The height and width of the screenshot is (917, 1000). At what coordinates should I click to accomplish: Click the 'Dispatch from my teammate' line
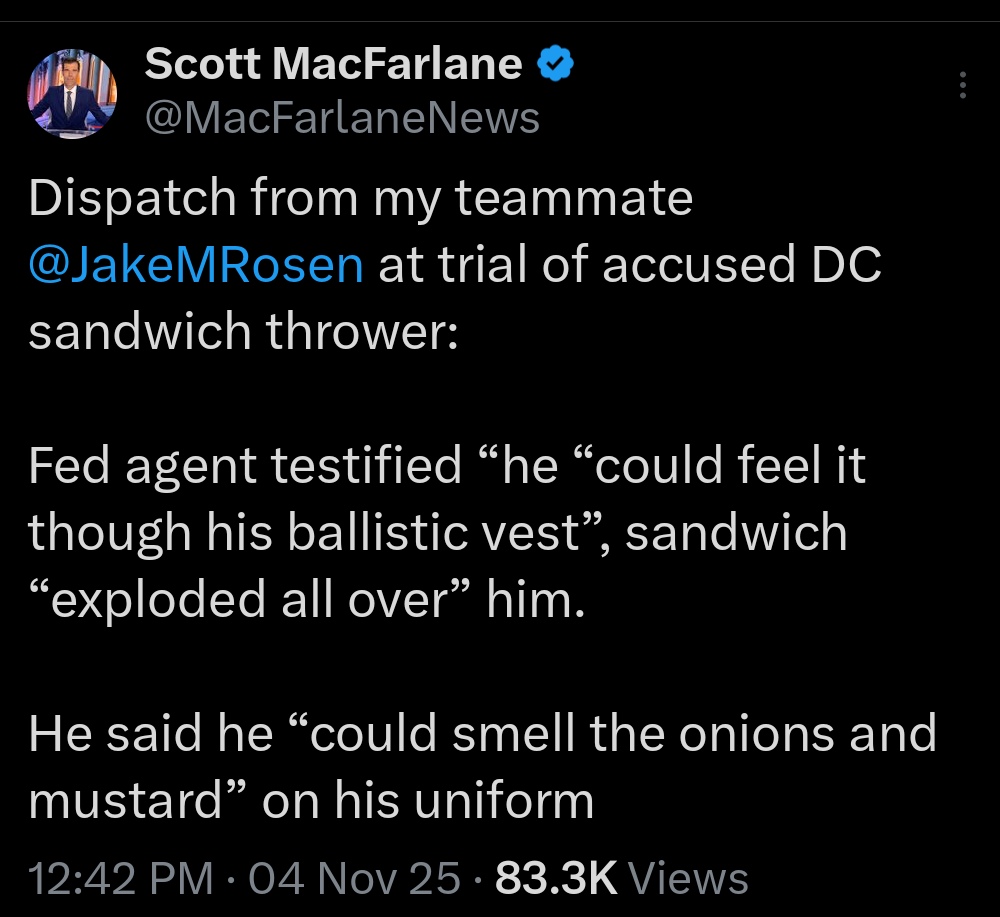pos(360,198)
